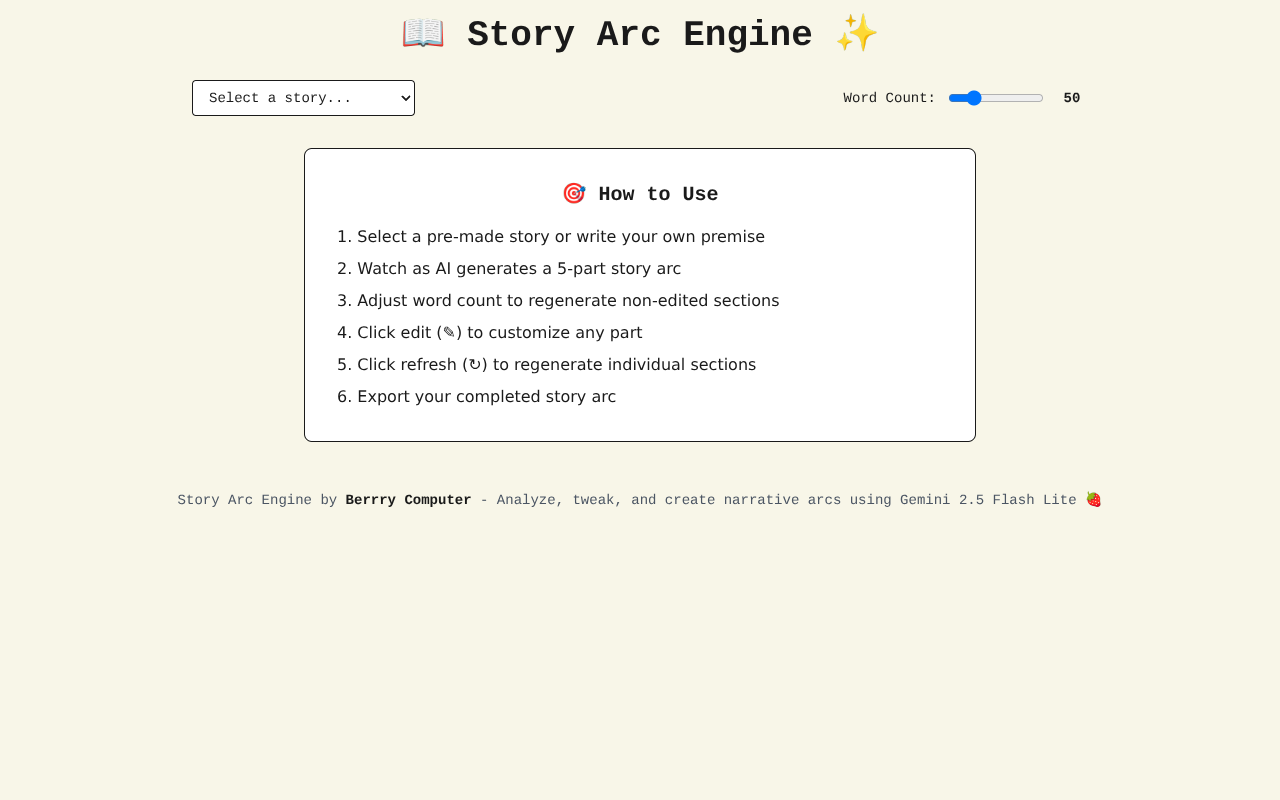The width and height of the screenshot is (1280, 800).
Task: Choose a pre-made story from the dropdown
Action: point(303,97)
